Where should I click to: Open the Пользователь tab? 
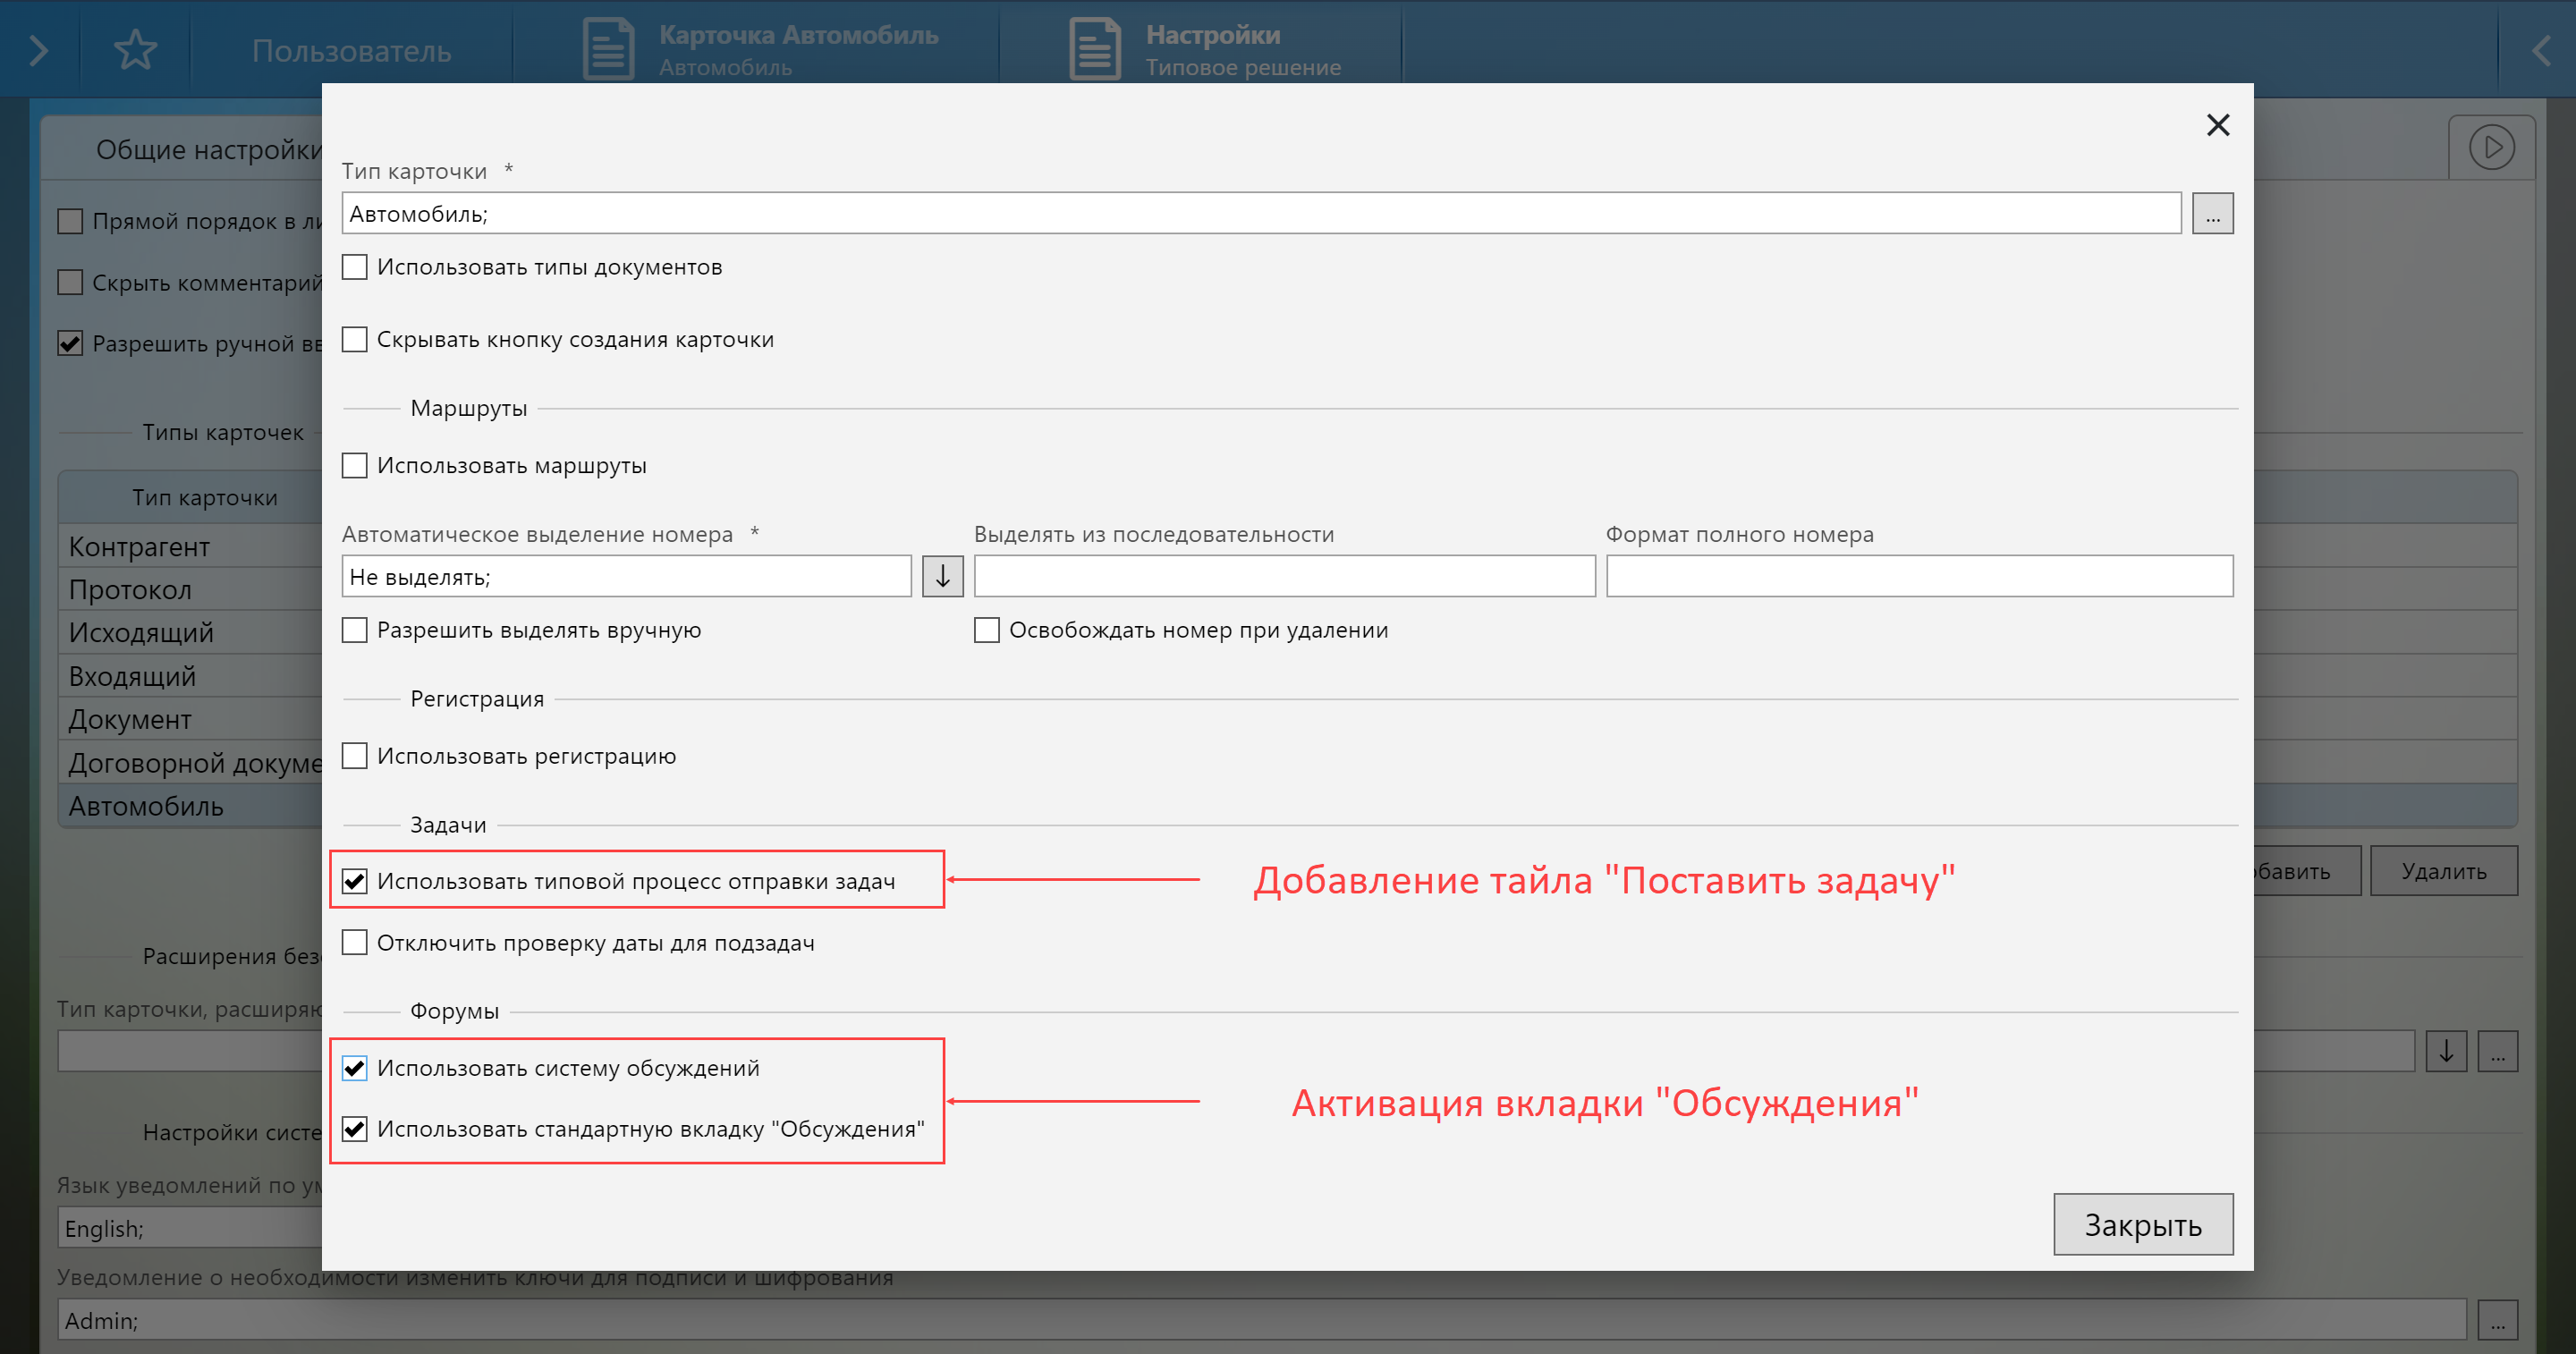point(351,50)
